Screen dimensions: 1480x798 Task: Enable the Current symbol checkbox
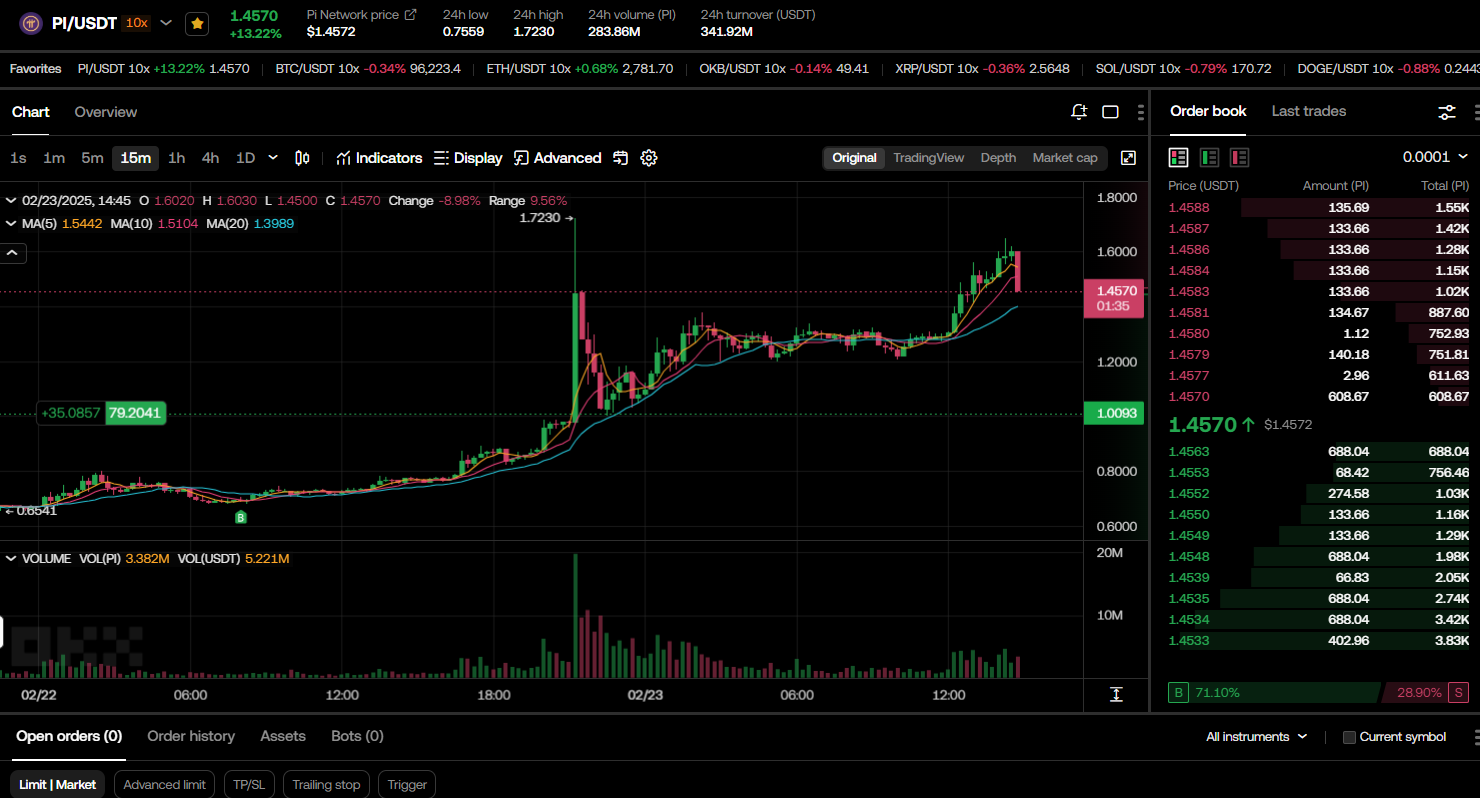point(1349,737)
